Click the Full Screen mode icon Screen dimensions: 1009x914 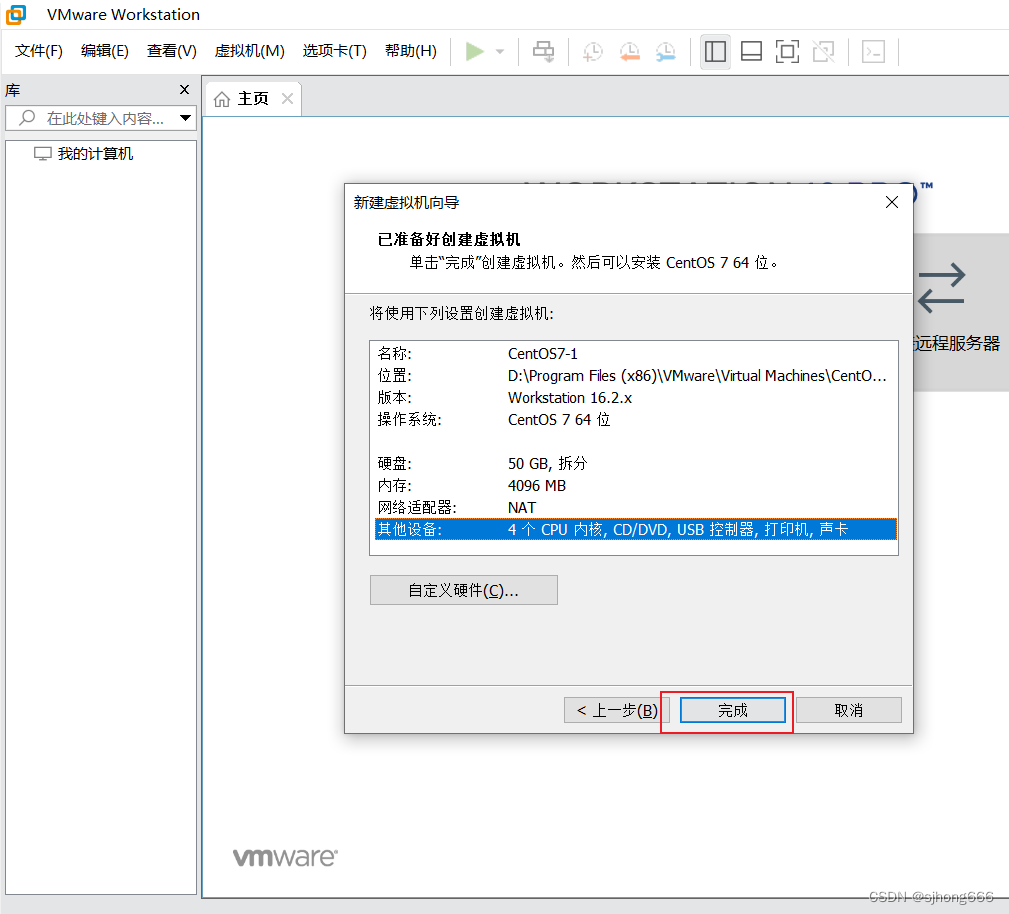click(x=787, y=51)
